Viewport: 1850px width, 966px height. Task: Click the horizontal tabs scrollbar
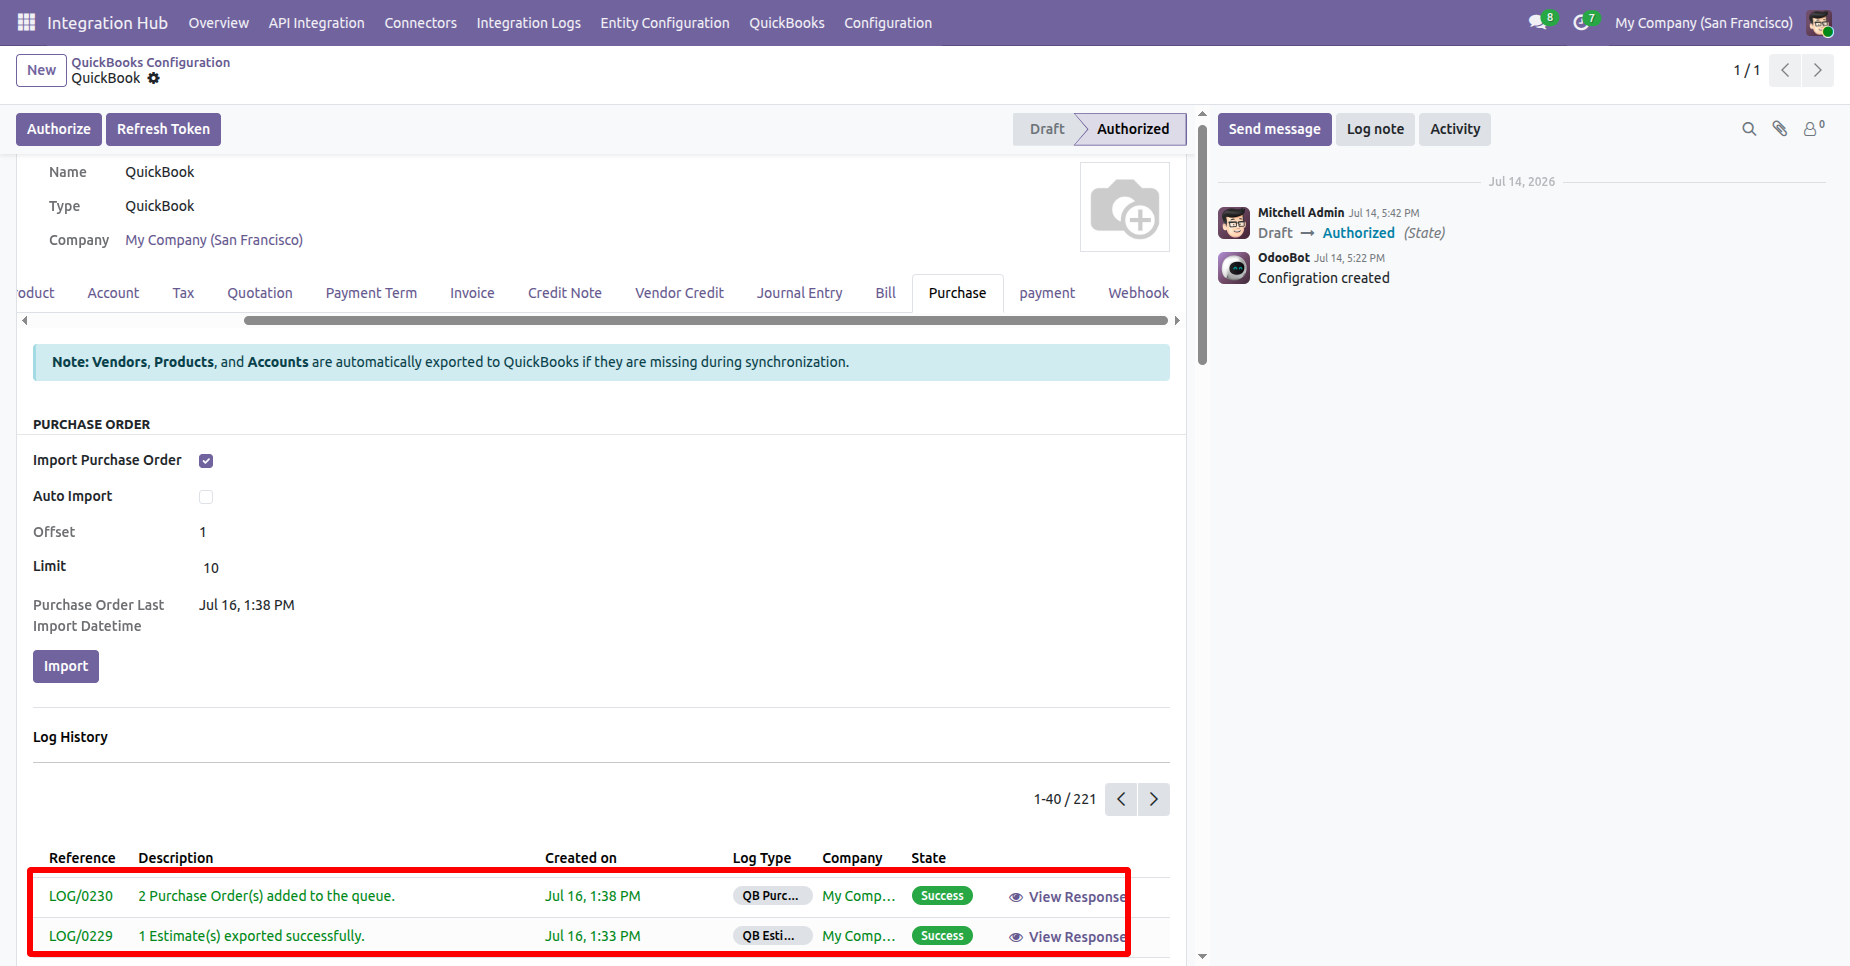point(705,321)
